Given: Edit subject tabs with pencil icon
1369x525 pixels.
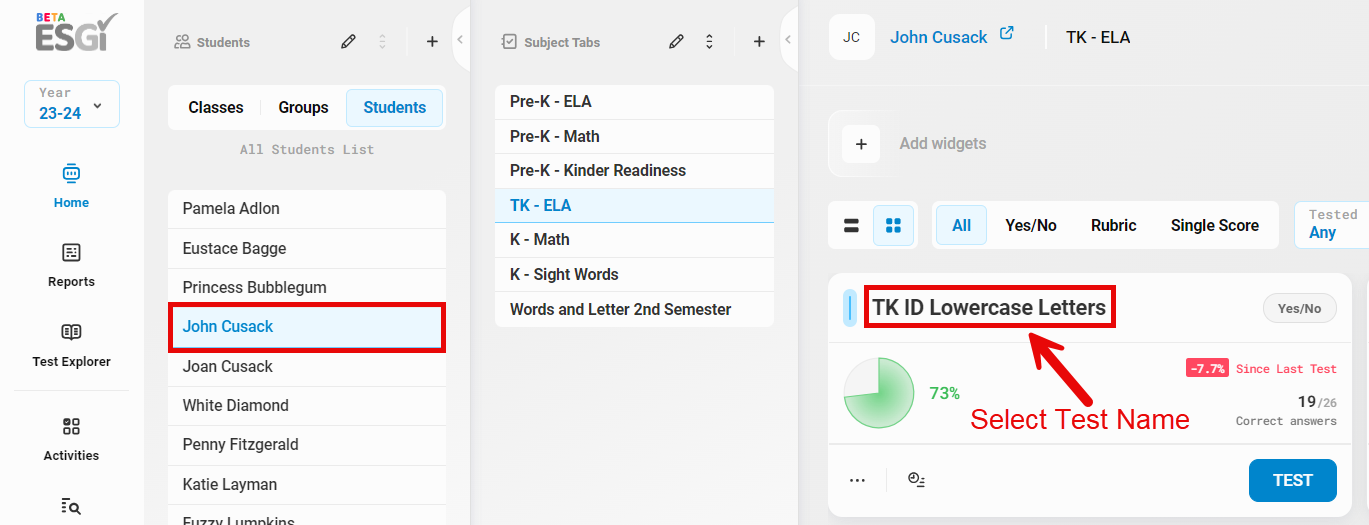Looking at the screenshot, I should click(x=676, y=42).
